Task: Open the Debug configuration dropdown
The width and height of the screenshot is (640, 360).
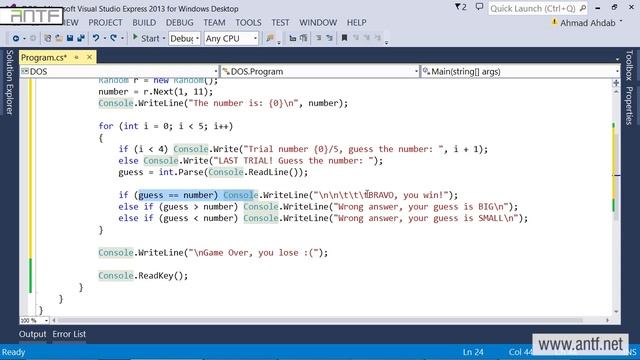Action: [184, 38]
